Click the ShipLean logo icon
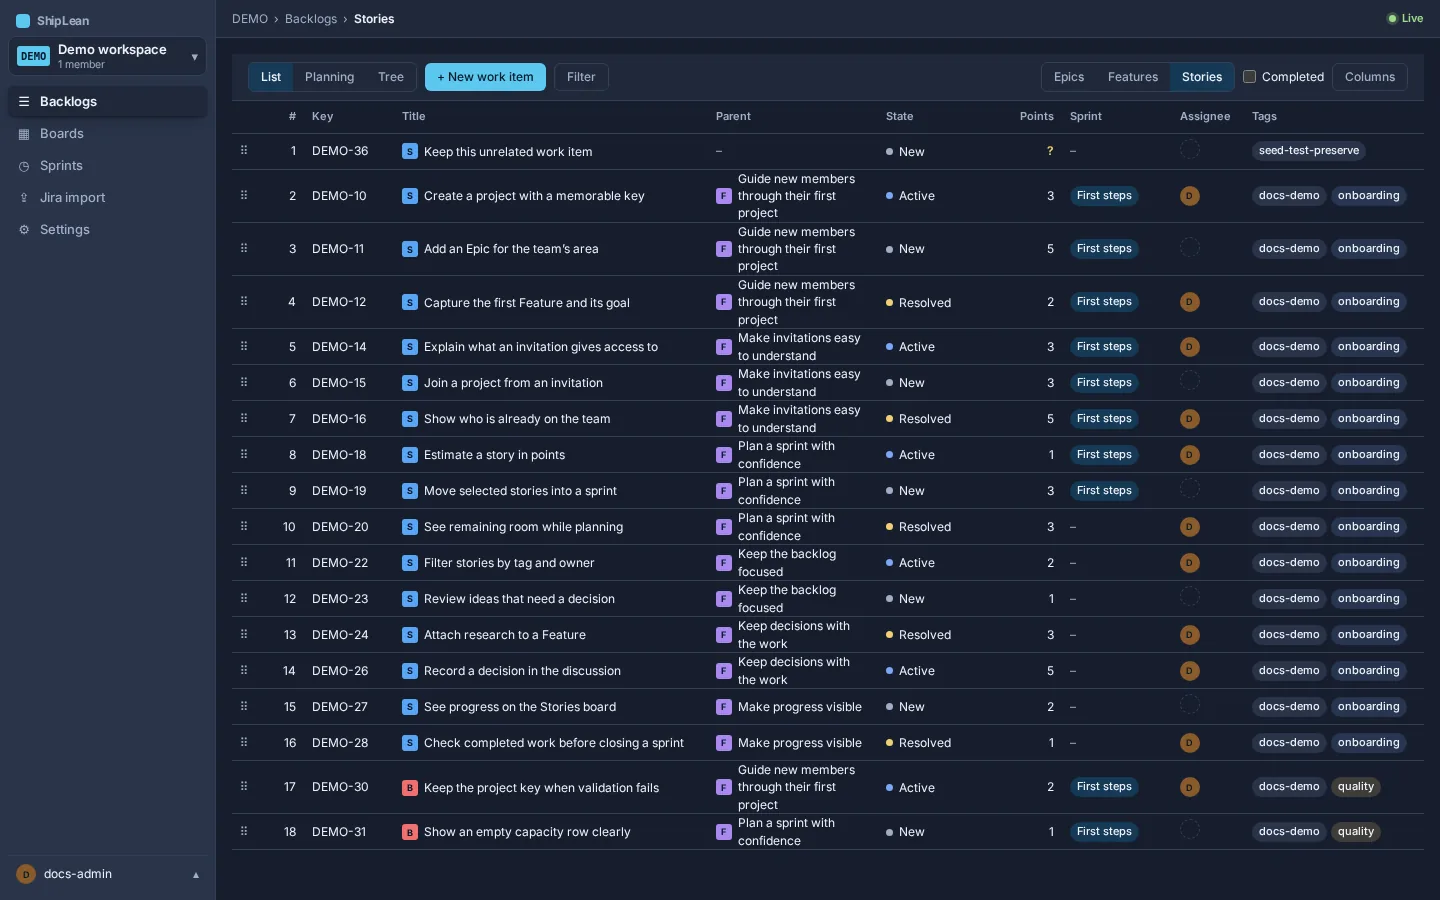Screen dimensions: 1440x900 tap(23, 21)
